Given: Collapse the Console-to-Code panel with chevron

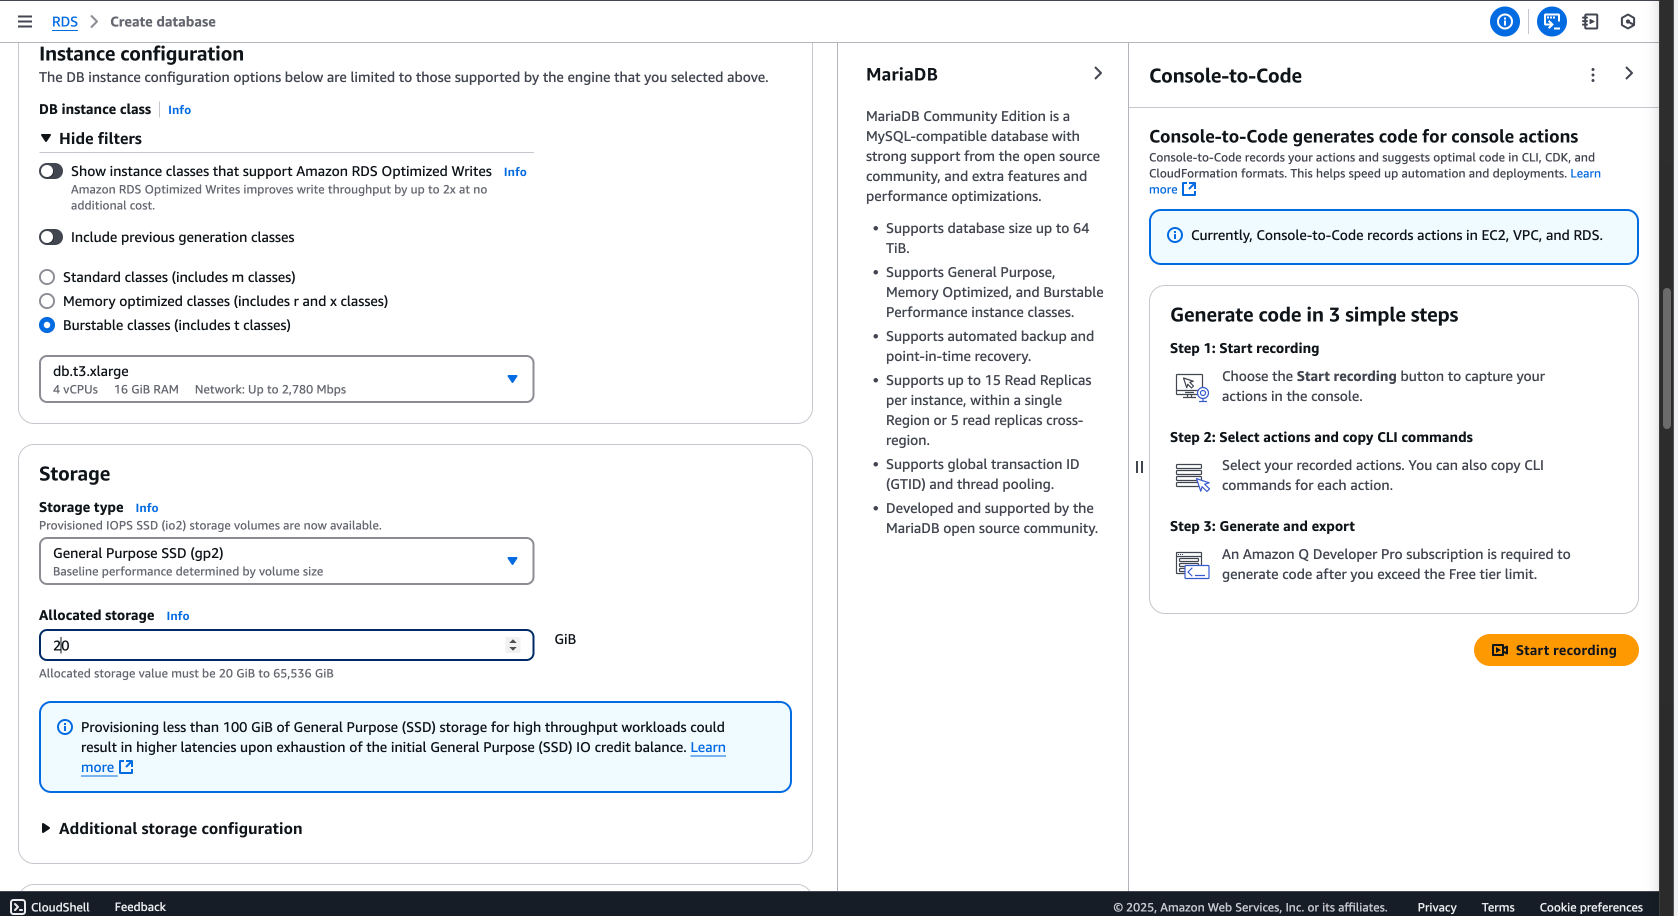Looking at the screenshot, I should tap(1629, 73).
